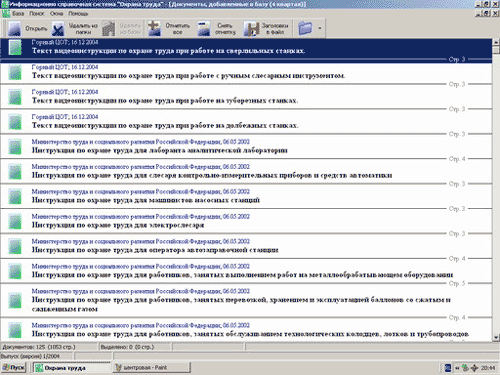Image resolution: width=500 pixels, height=375 pixels.
Task: Click the Горный ЦОТ line above the зуборезных станках title
Action: click(65, 92)
